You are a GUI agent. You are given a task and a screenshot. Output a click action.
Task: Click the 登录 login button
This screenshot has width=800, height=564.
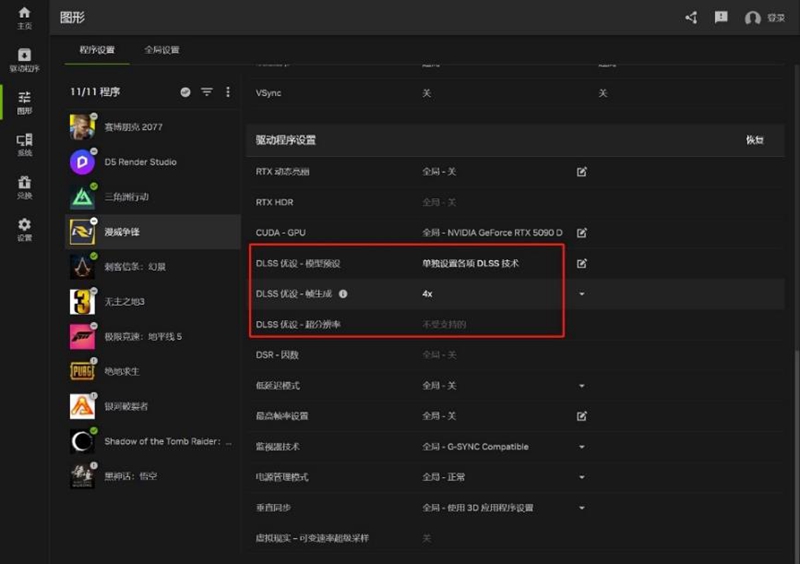click(x=766, y=18)
